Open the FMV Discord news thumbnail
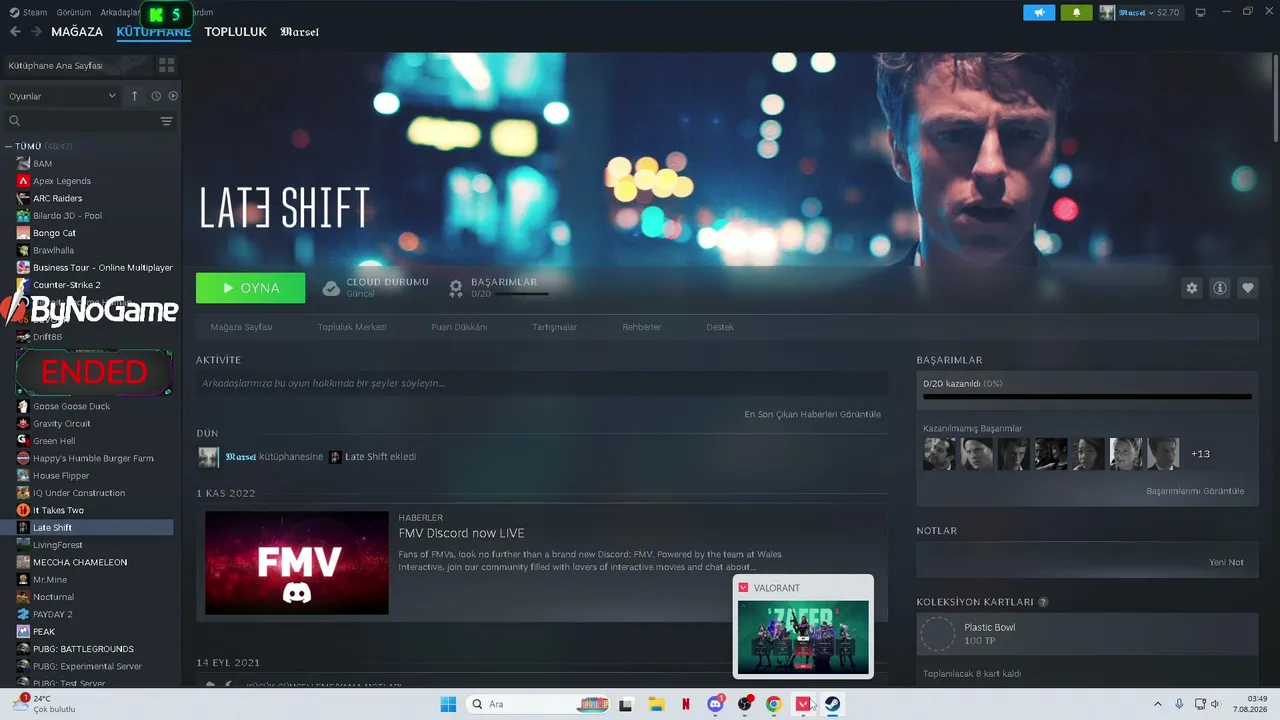 tap(297, 563)
